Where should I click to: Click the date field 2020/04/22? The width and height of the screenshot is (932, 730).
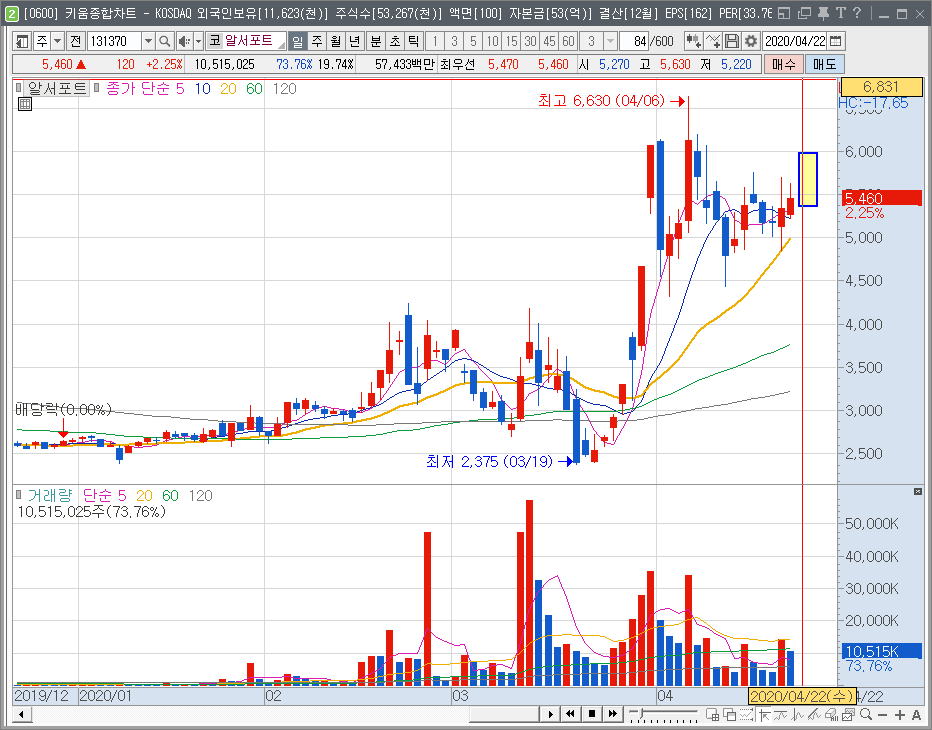[795, 41]
